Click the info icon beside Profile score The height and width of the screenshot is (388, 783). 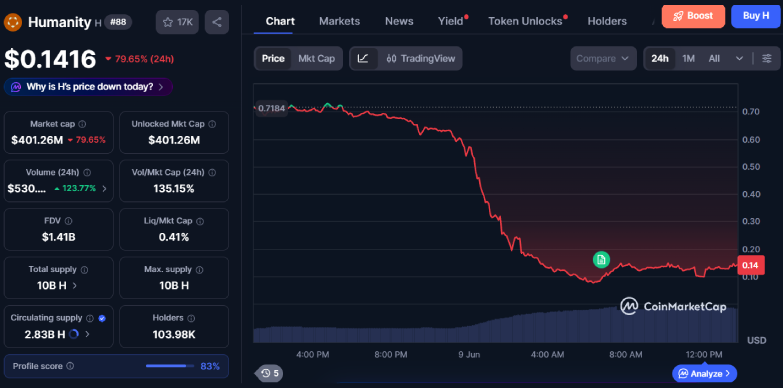(70, 366)
